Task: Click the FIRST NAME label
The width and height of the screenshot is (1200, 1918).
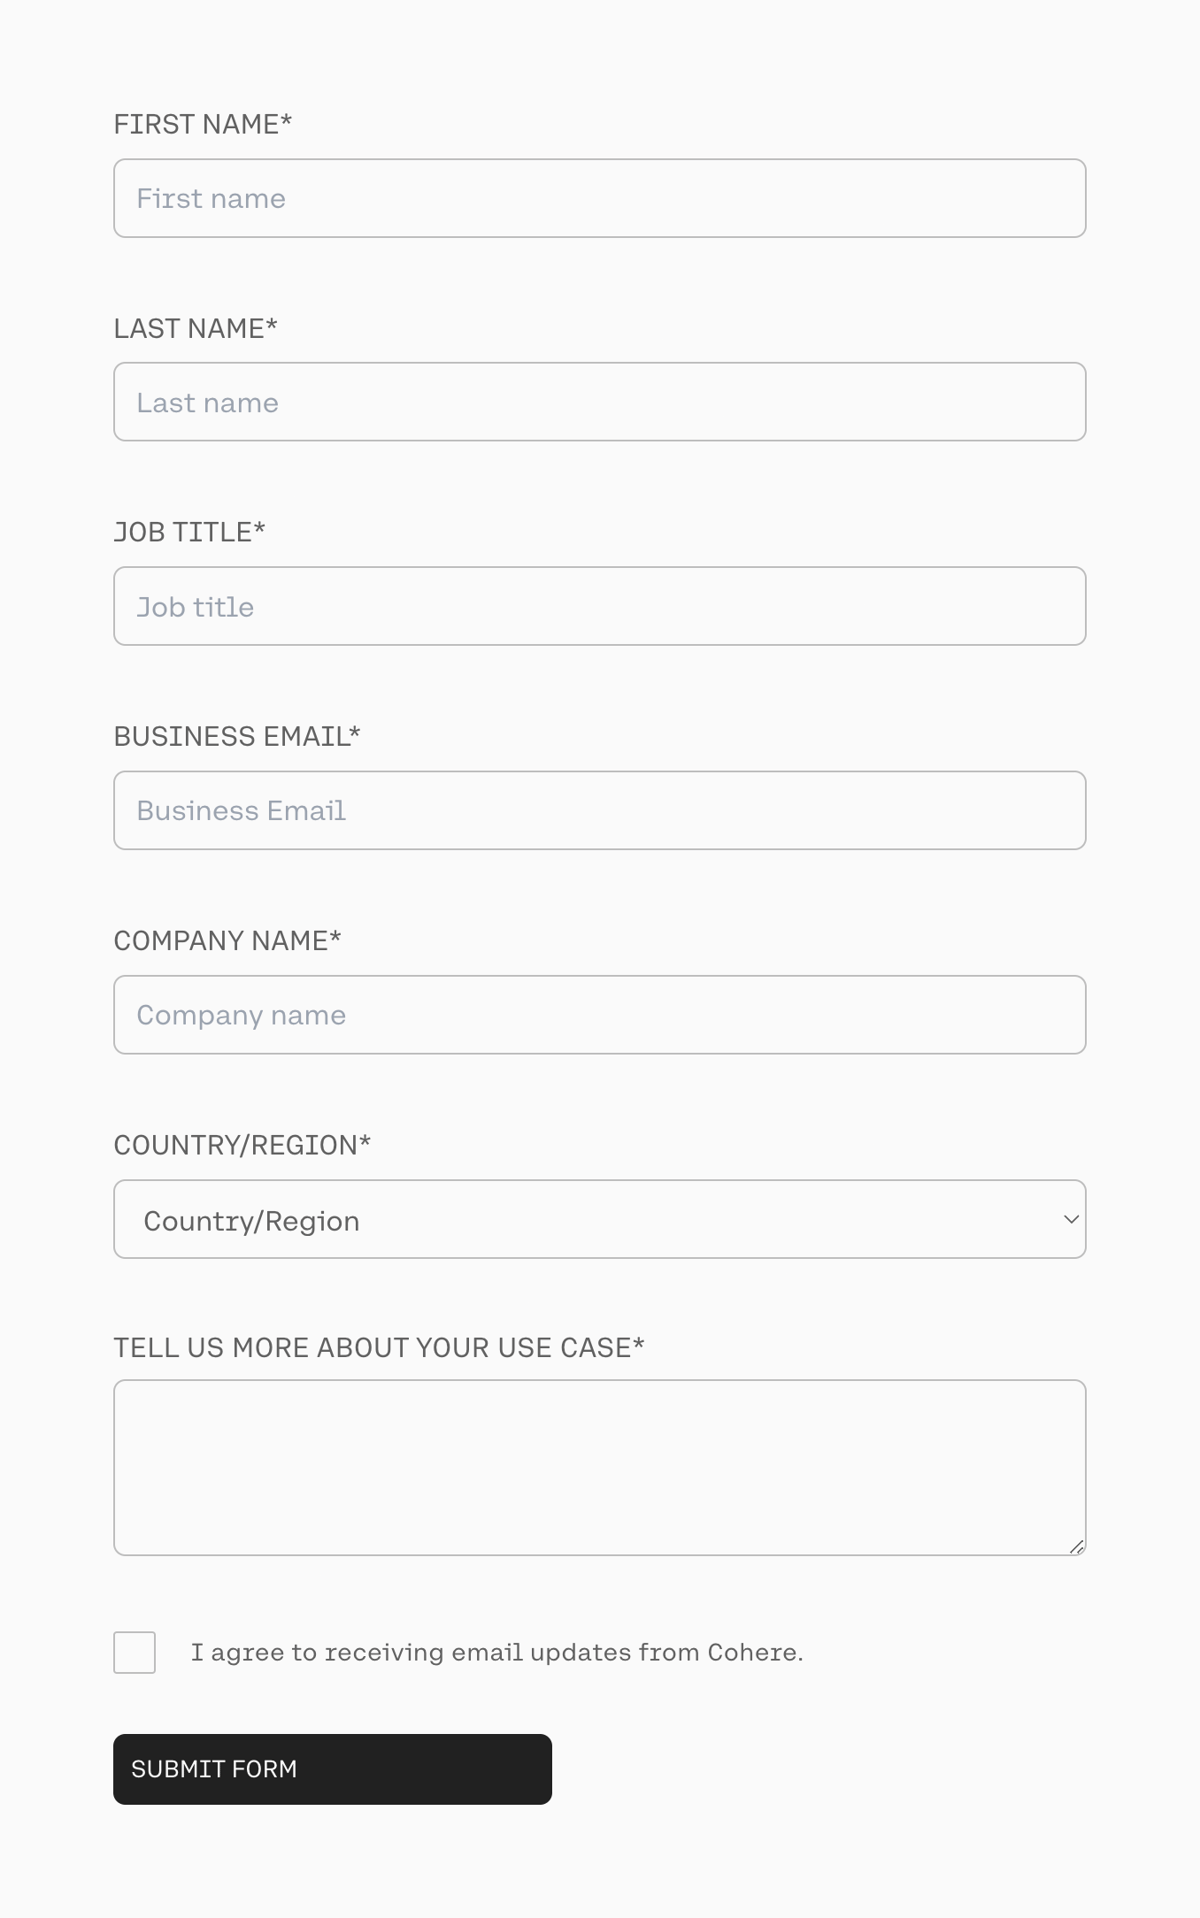Action: click(x=202, y=124)
